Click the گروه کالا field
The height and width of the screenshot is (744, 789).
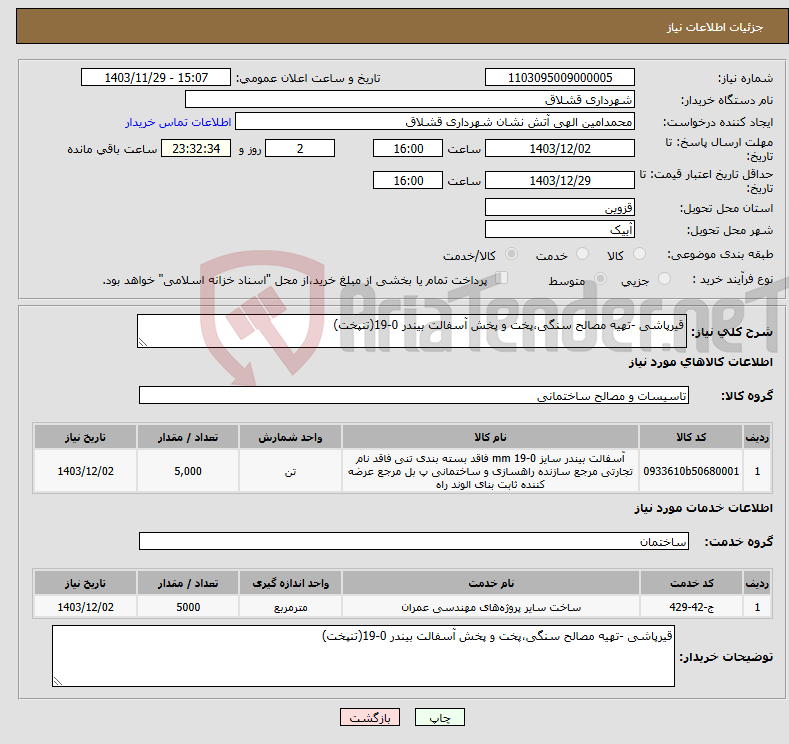414,395
